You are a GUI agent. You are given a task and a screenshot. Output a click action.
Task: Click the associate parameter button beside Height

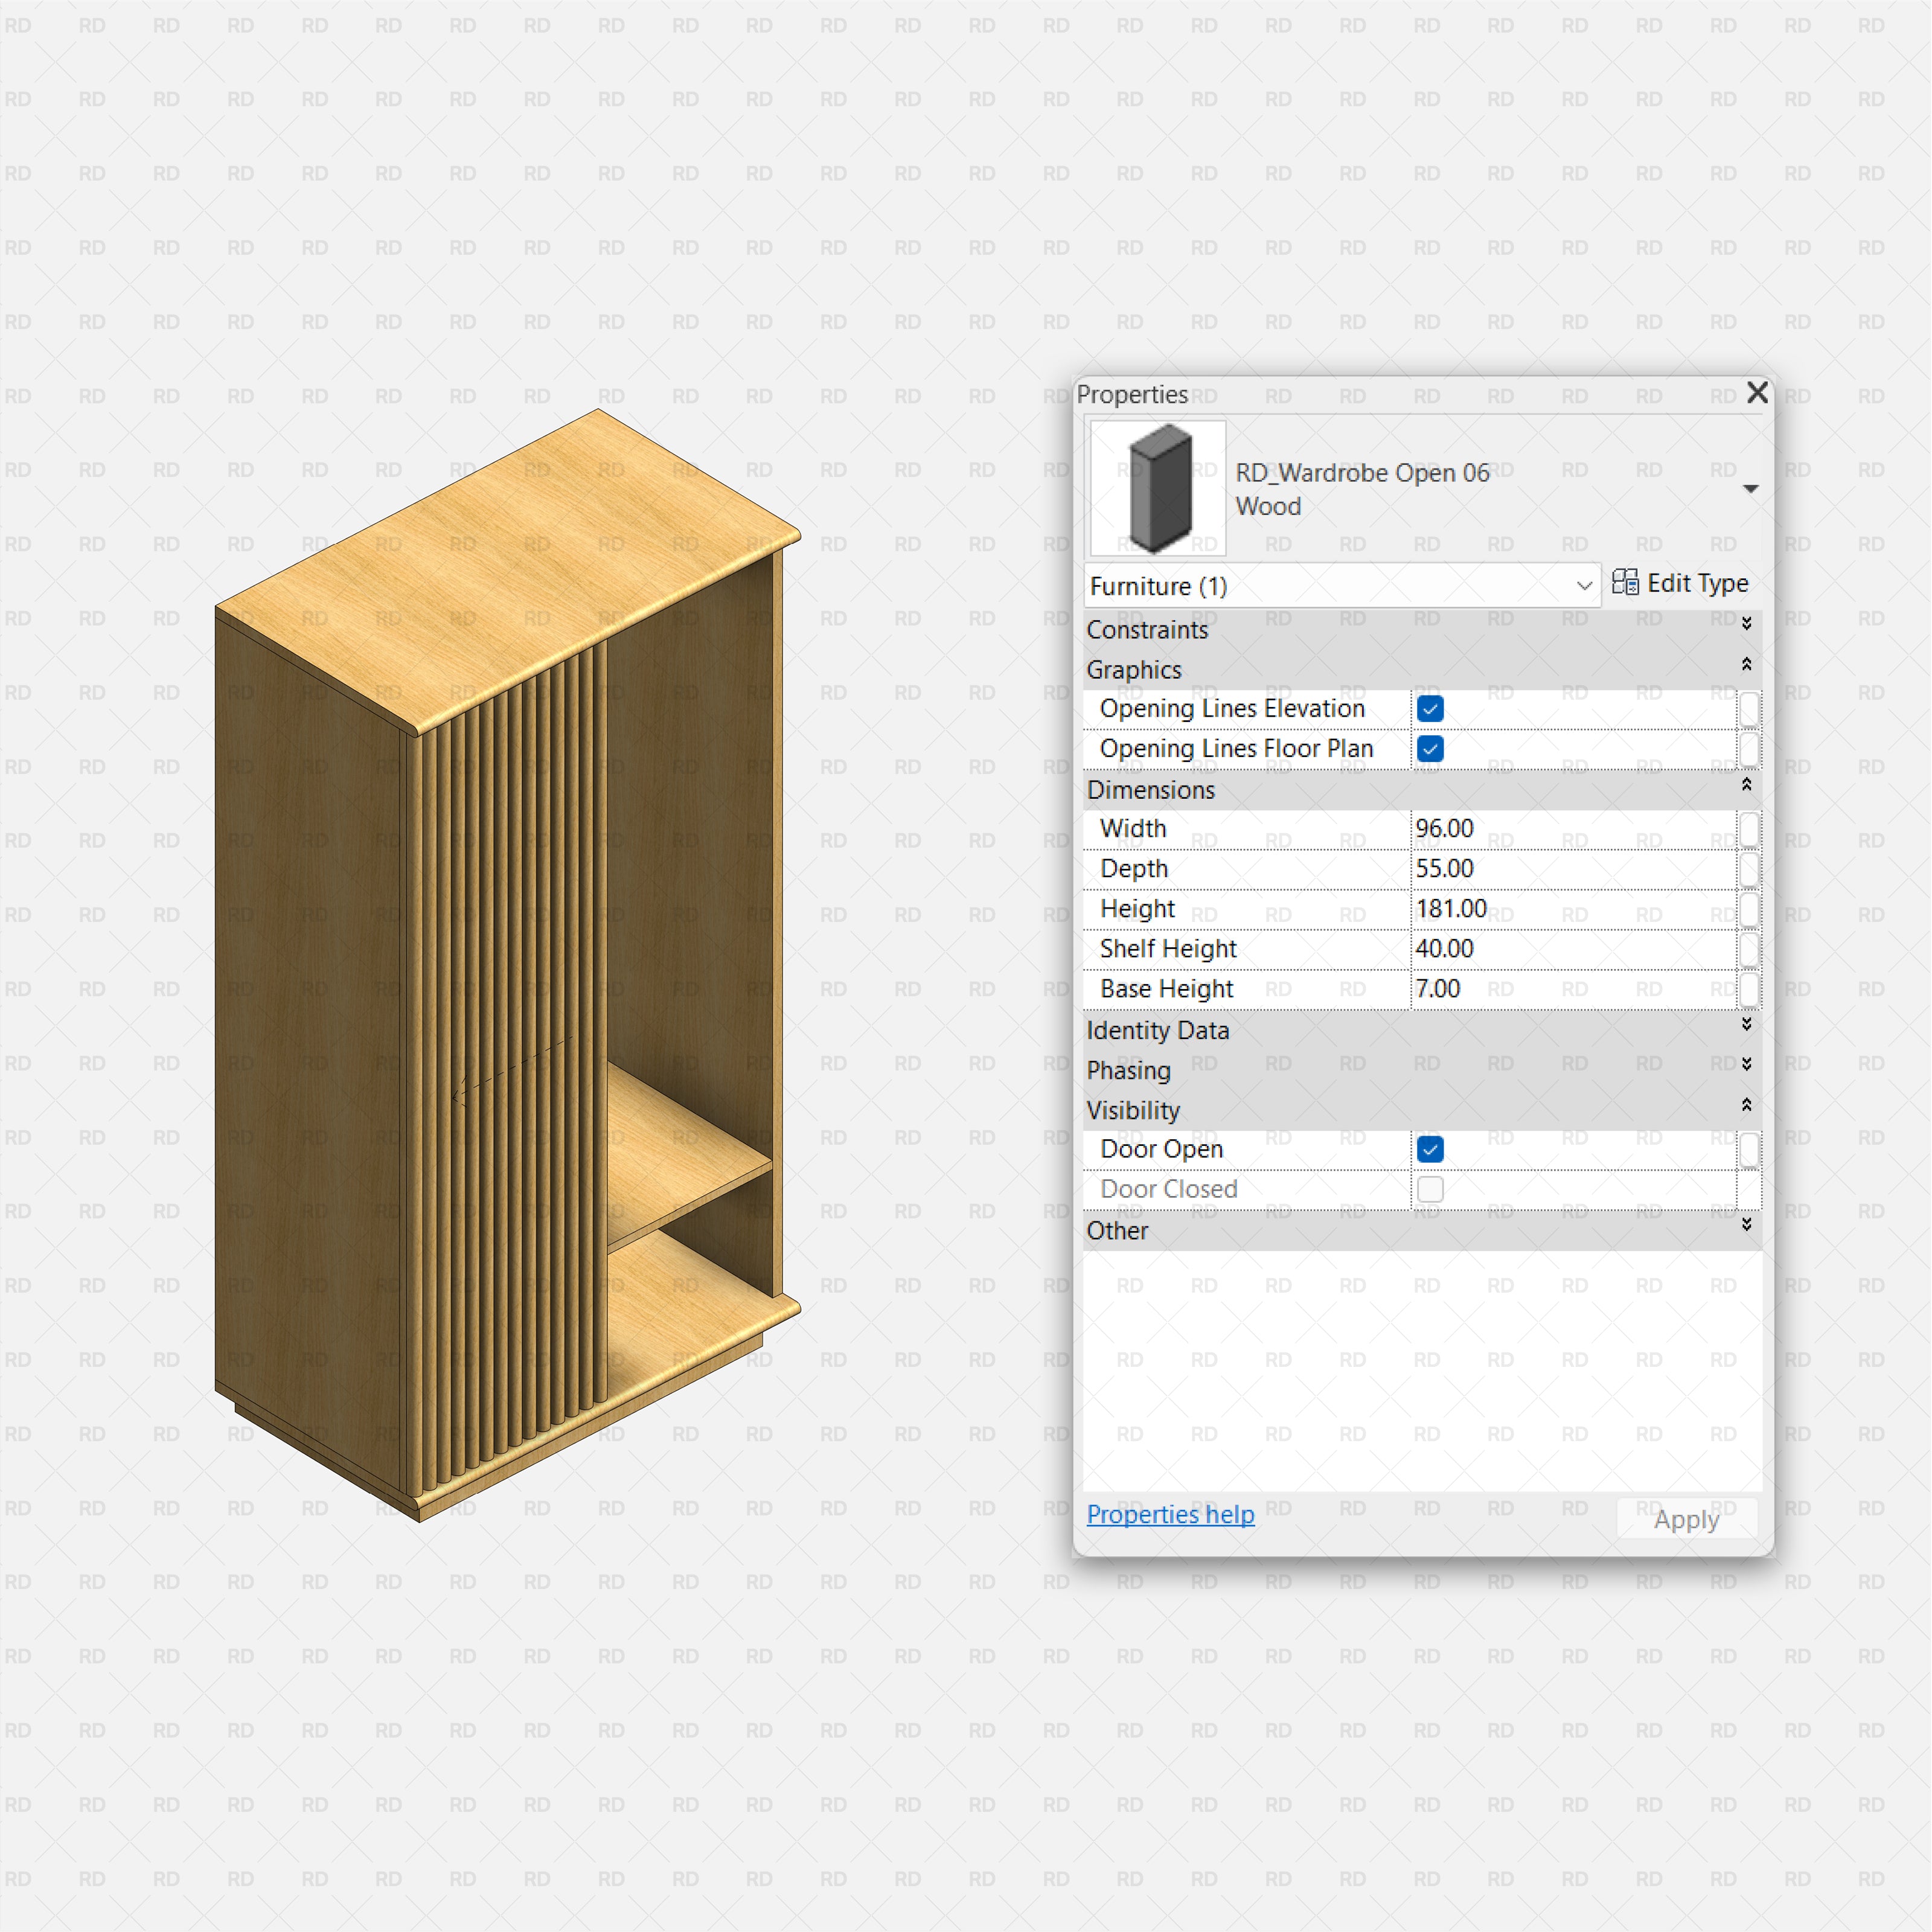(1749, 909)
